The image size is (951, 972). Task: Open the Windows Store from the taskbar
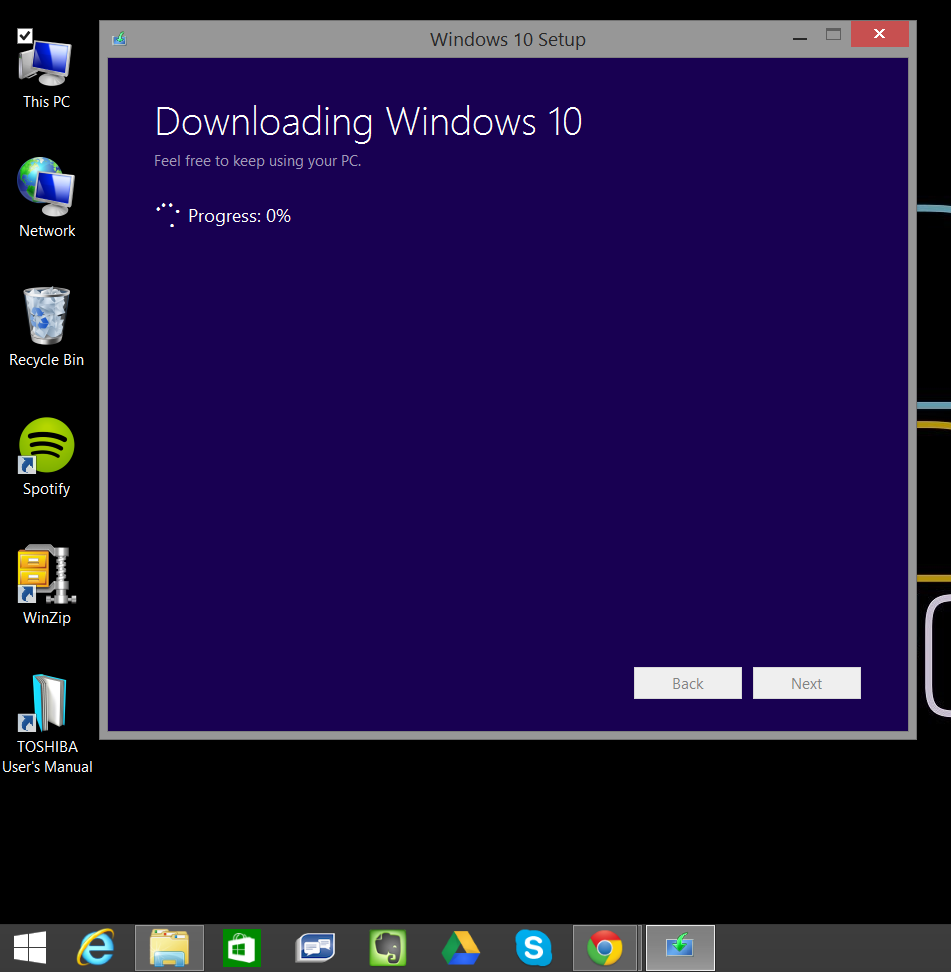(241, 947)
